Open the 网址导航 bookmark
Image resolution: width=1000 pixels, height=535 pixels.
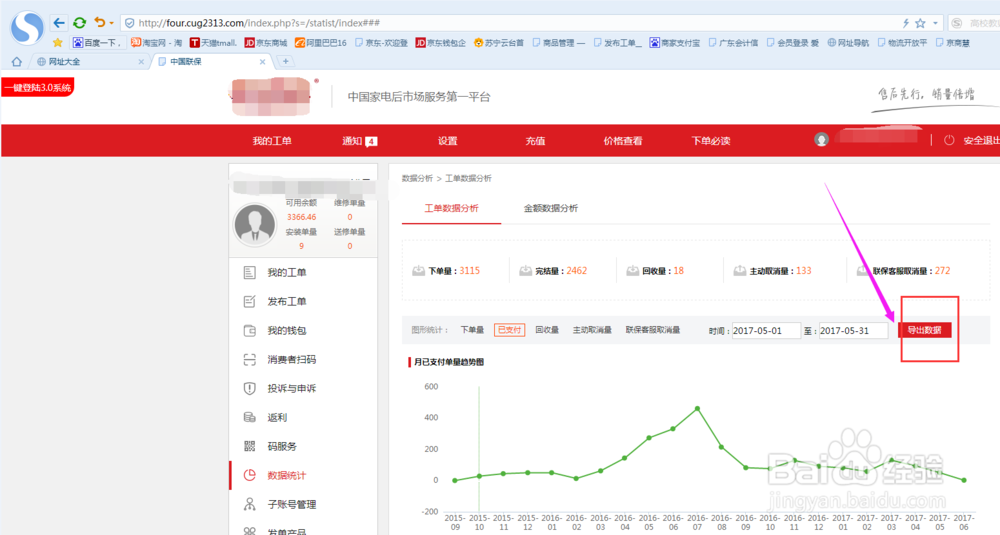click(x=848, y=43)
